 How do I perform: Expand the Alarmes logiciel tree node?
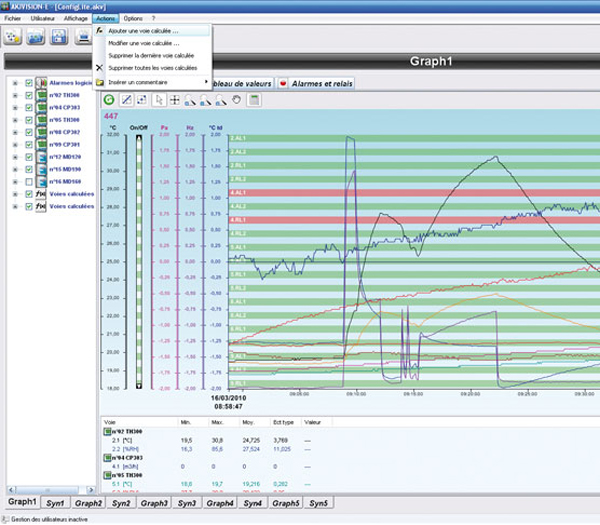click(15, 83)
